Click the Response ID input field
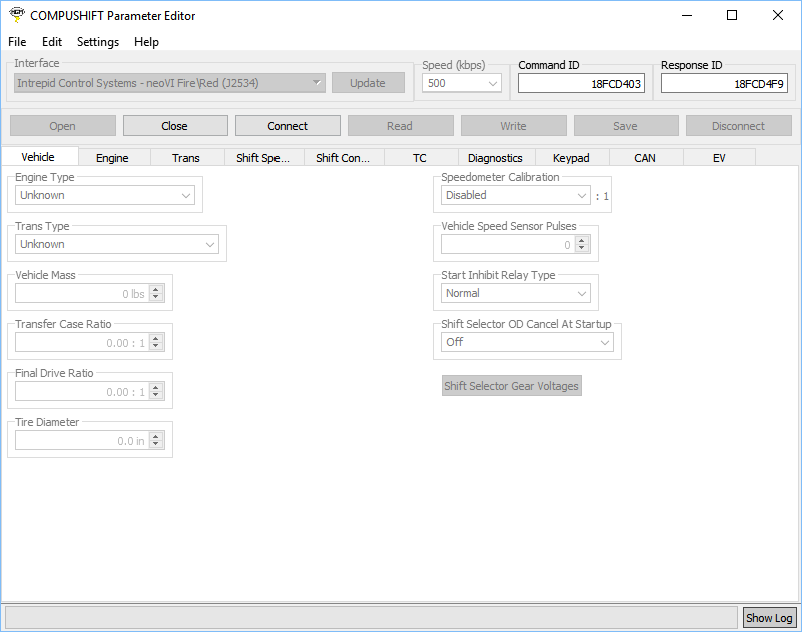Image resolution: width=802 pixels, height=632 pixels. [724, 84]
